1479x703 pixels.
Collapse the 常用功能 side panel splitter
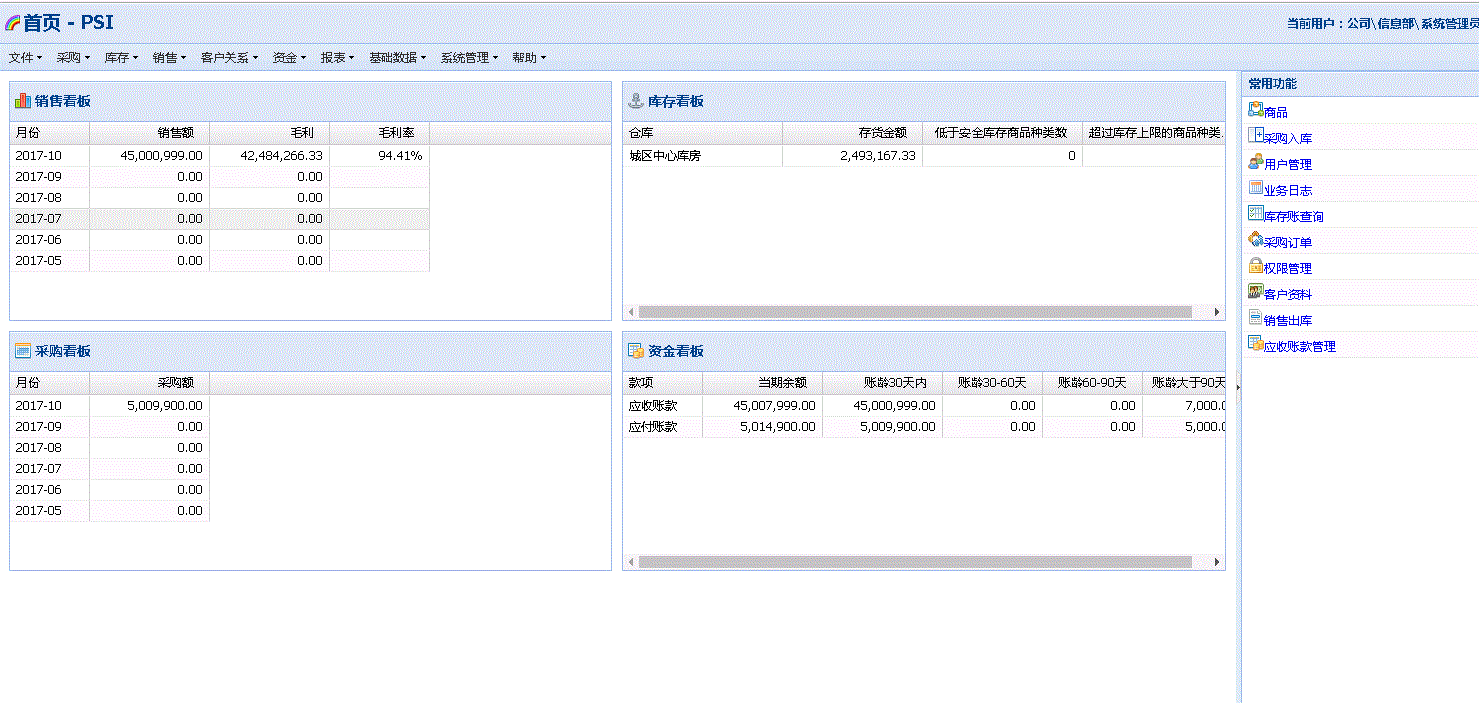pyautogui.click(x=1238, y=387)
